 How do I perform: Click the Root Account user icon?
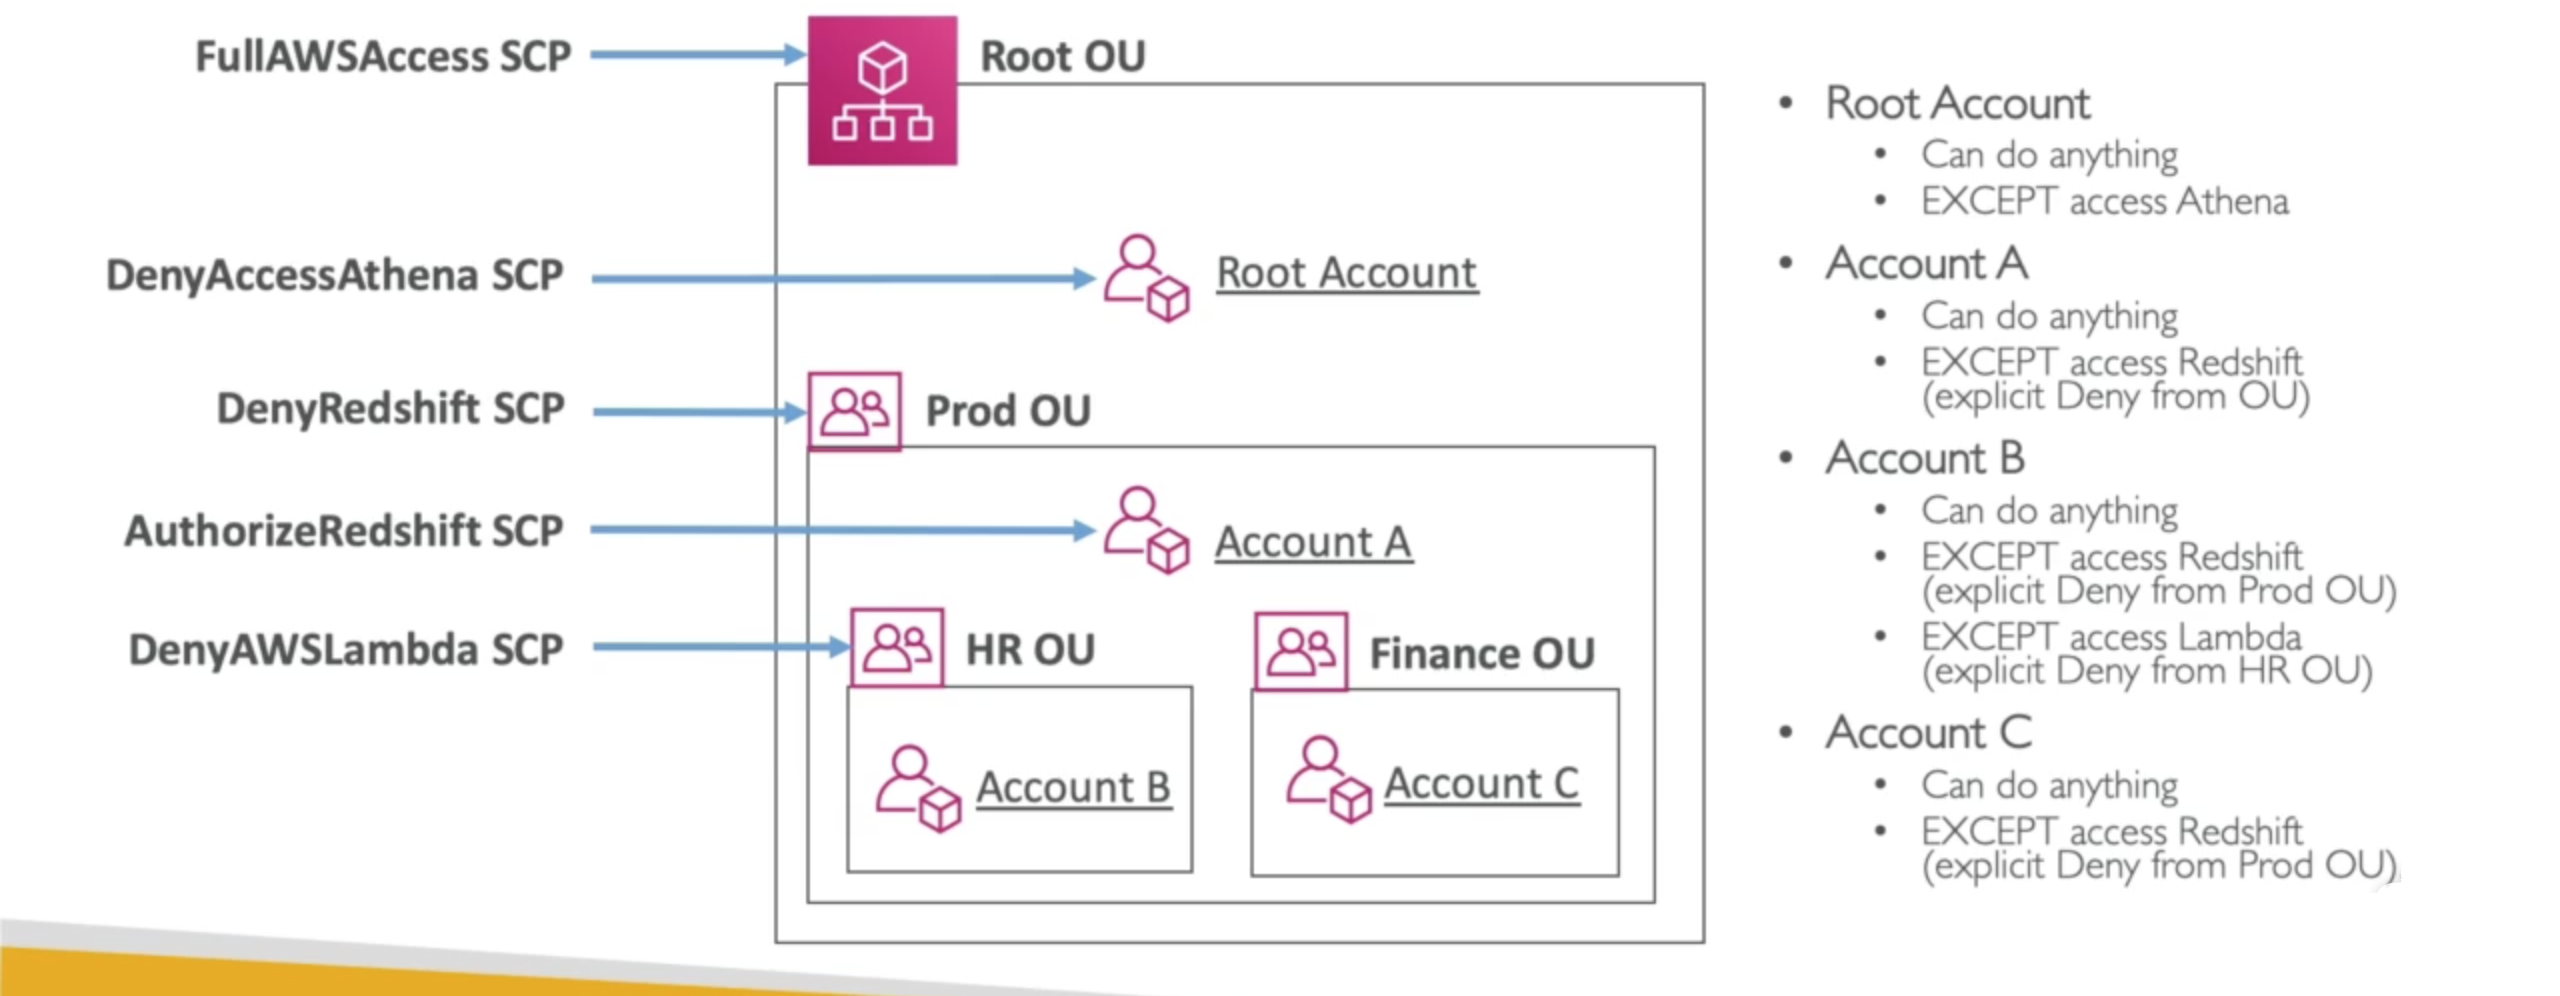[x=1146, y=278]
